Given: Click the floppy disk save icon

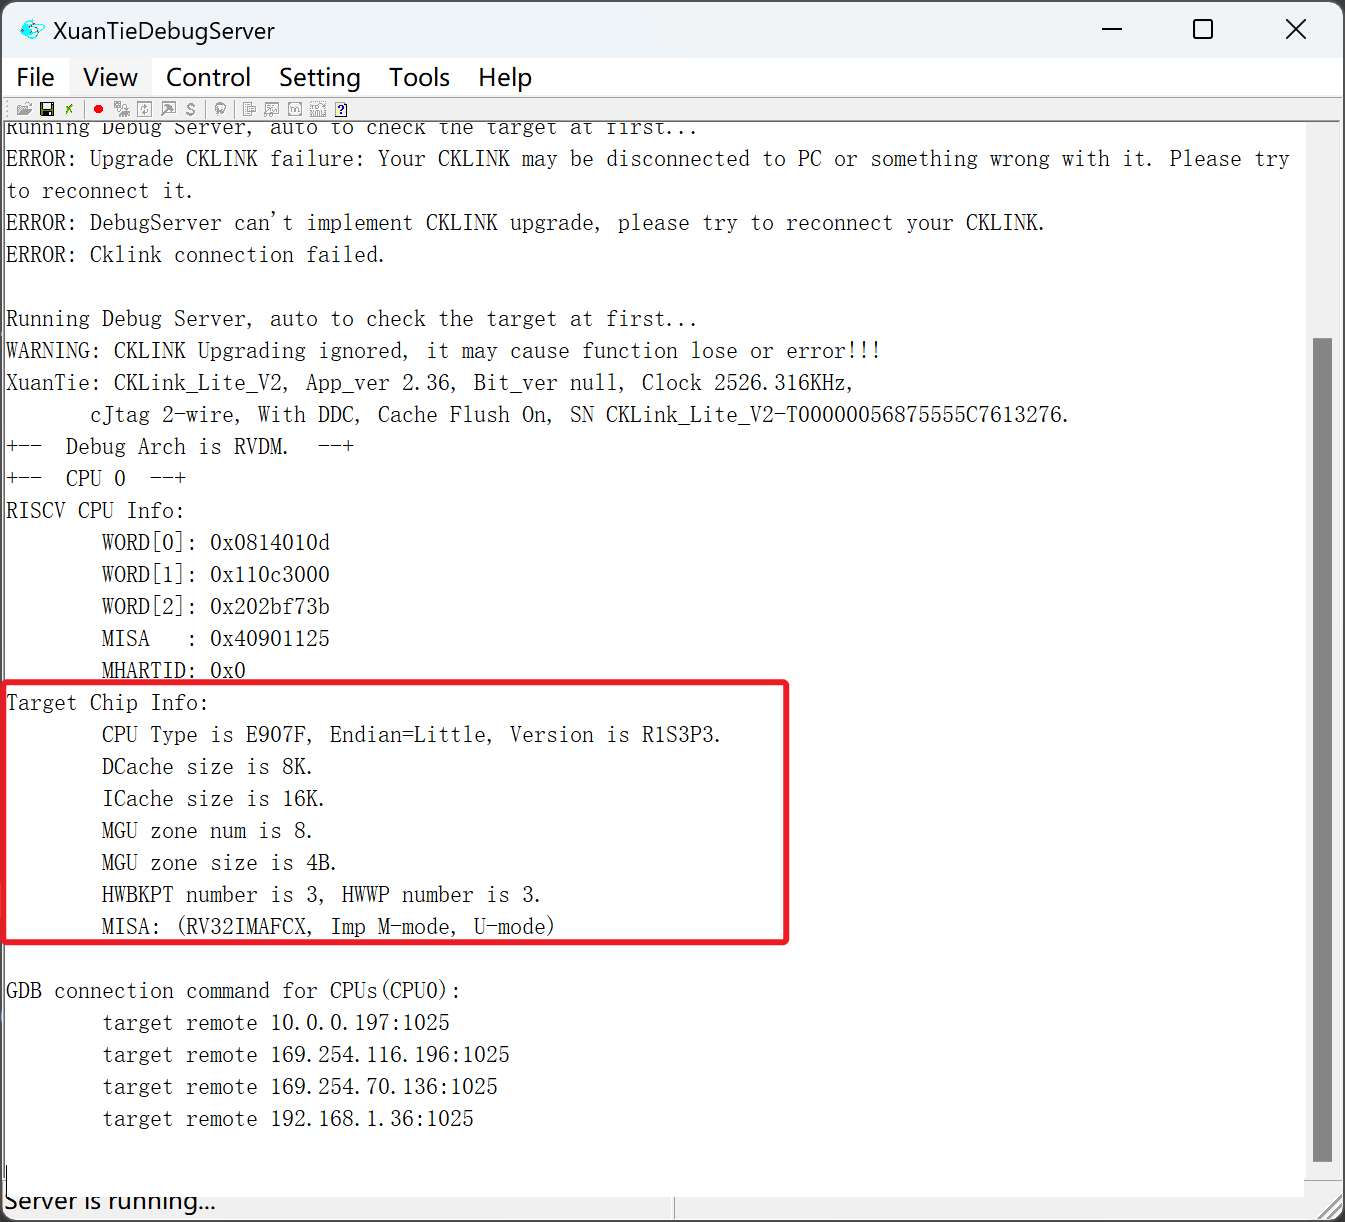Looking at the screenshot, I should (46, 109).
